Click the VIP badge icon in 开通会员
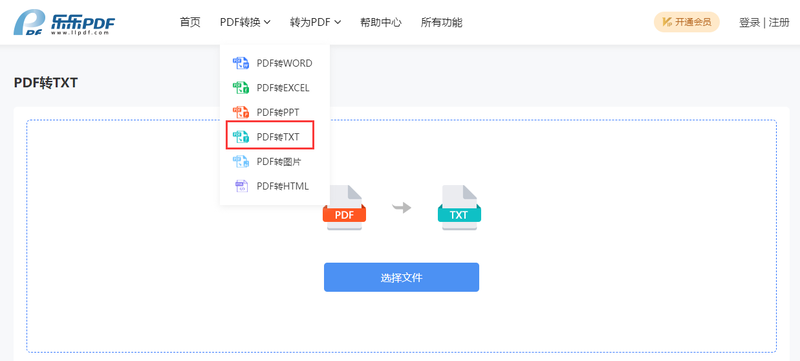 pyautogui.click(x=666, y=22)
